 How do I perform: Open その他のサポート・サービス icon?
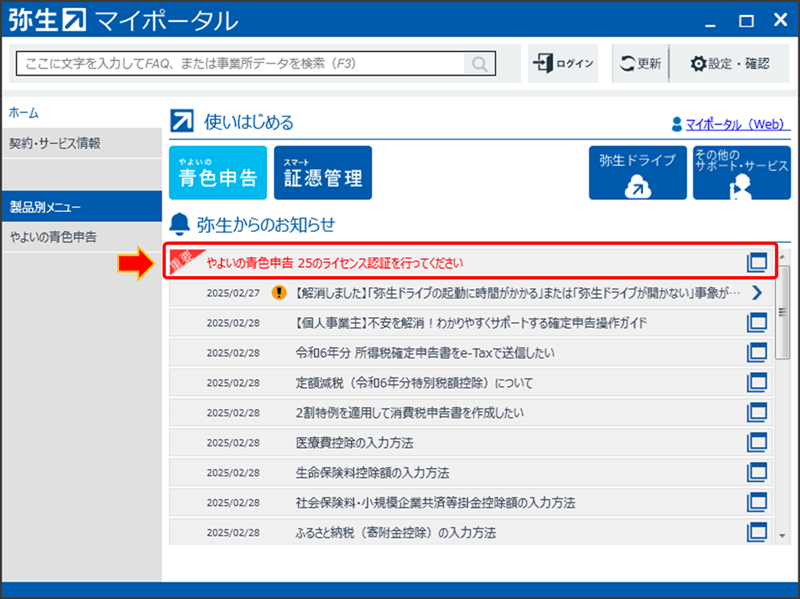(x=742, y=172)
